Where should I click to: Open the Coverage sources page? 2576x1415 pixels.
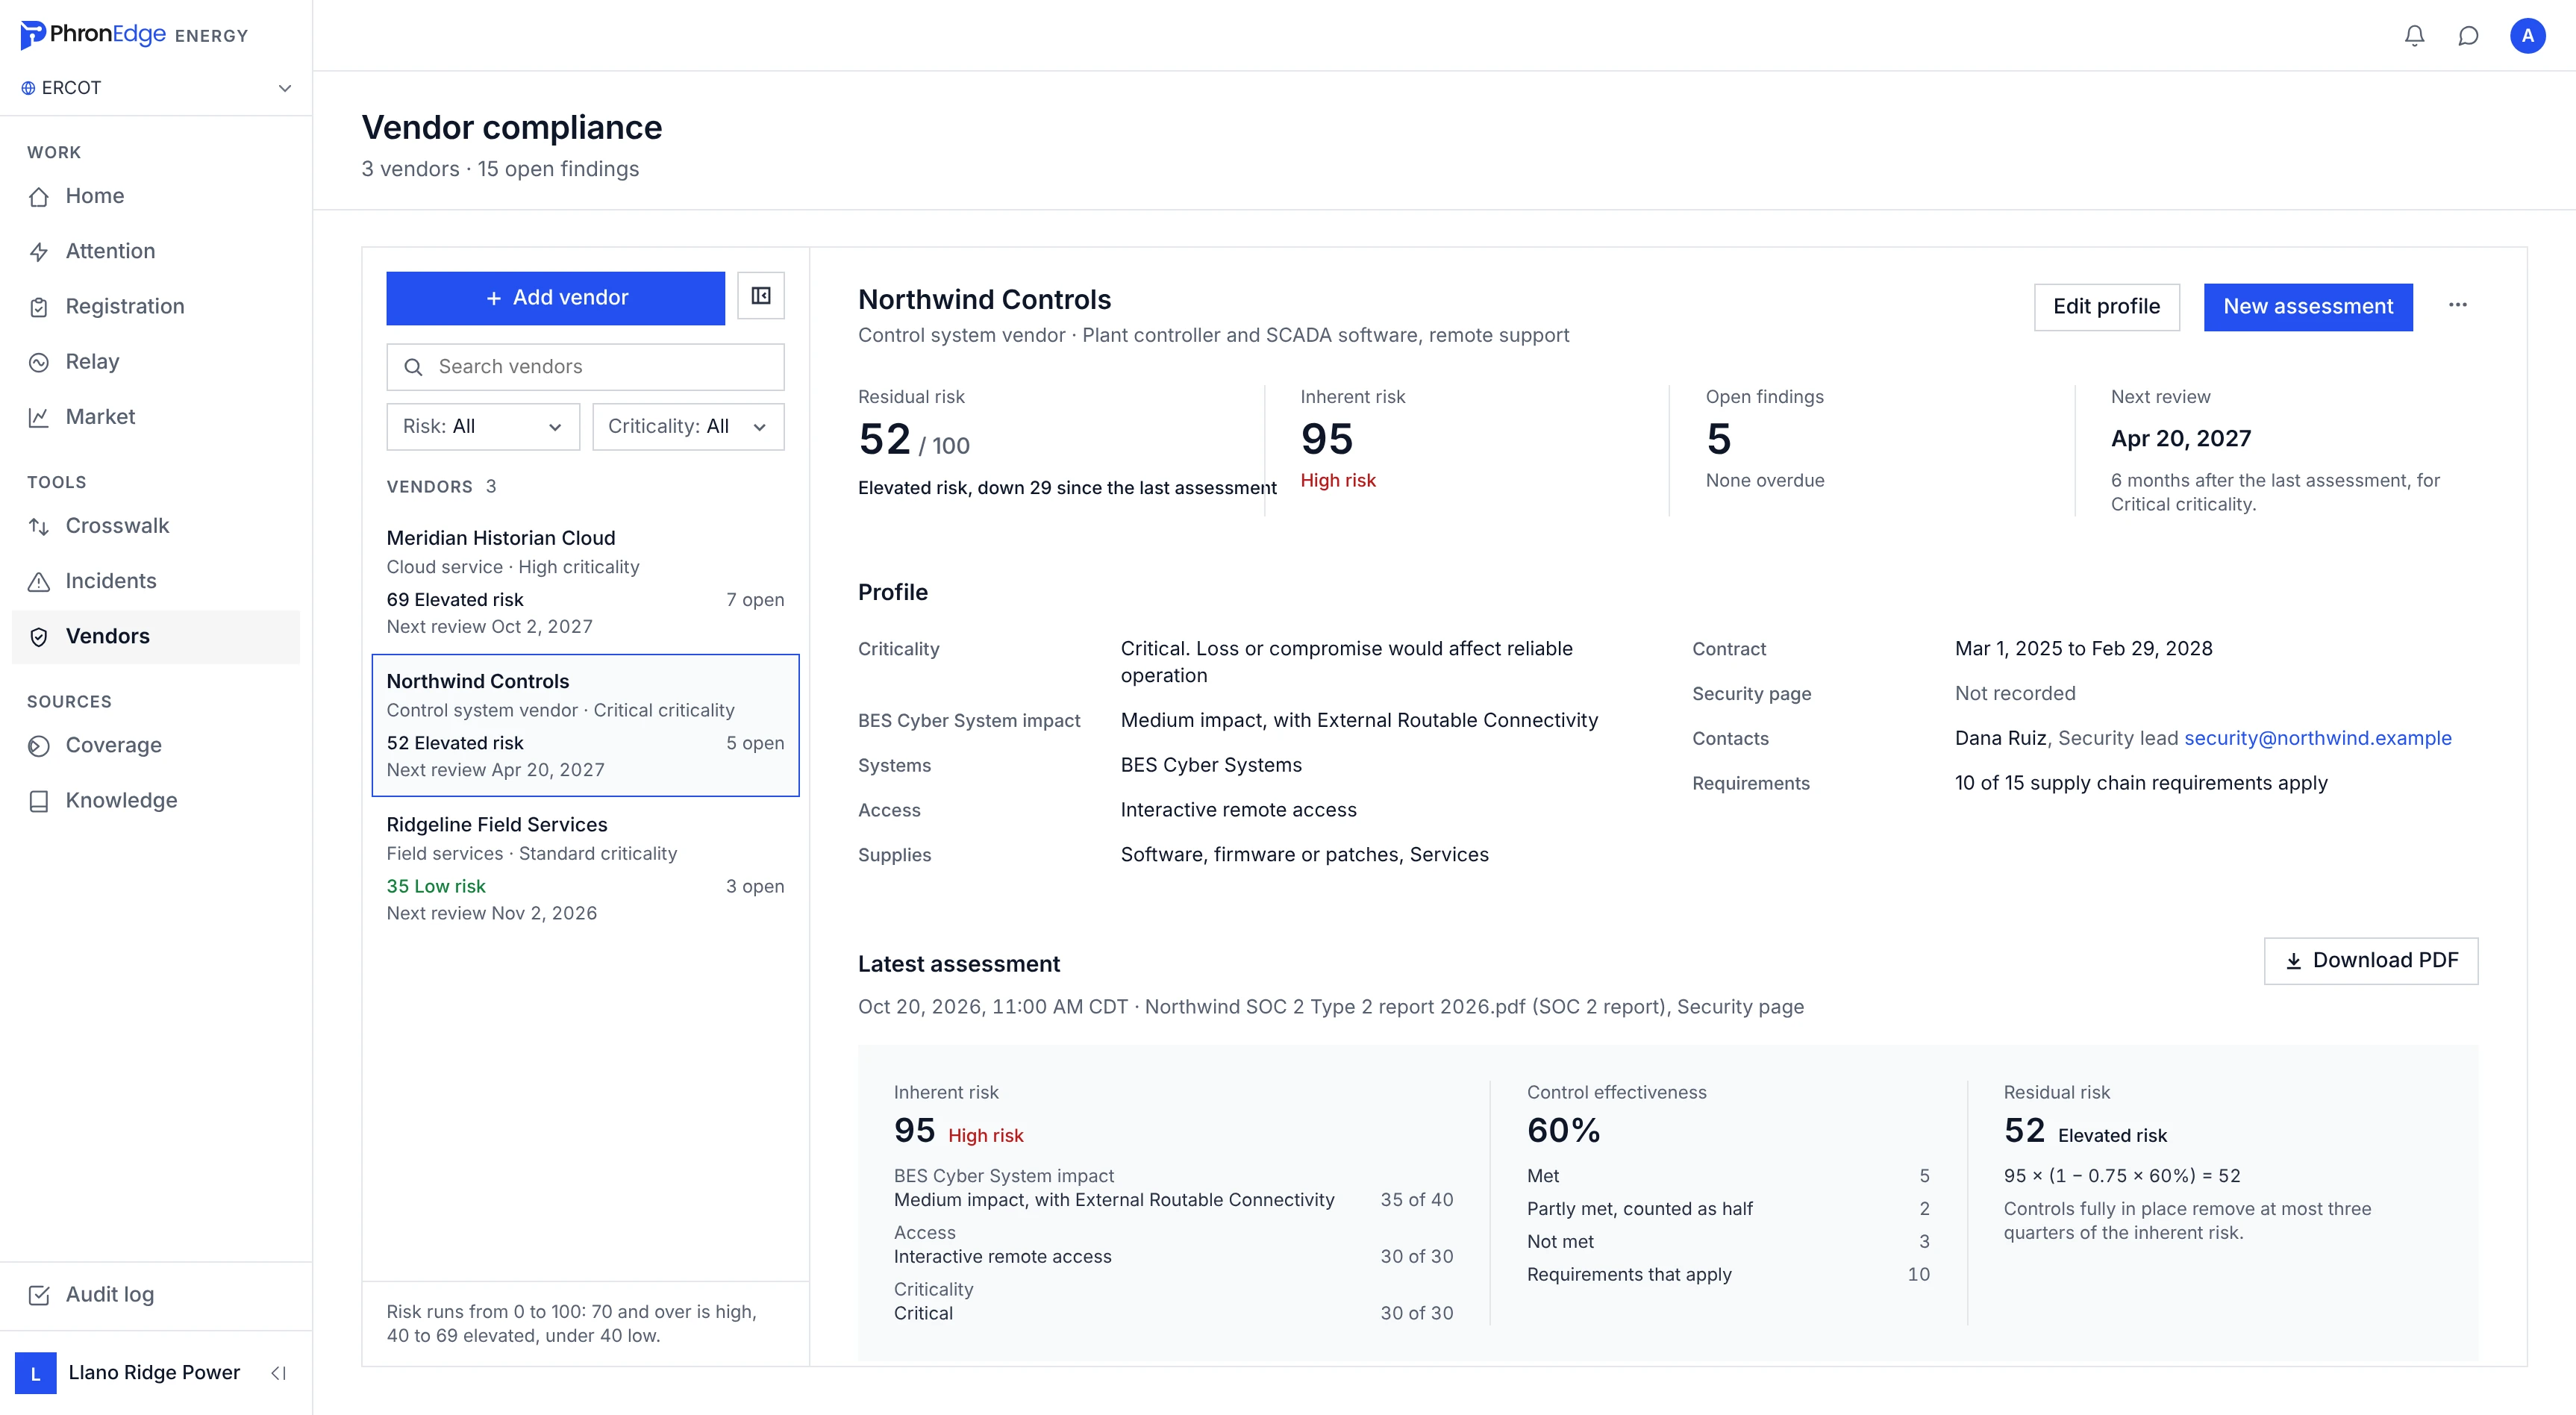[156, 746]
